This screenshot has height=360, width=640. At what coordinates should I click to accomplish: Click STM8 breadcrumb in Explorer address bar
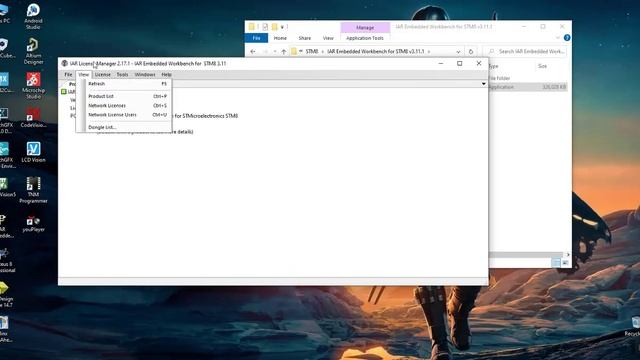pyautogui.click(x=312, y=51)
